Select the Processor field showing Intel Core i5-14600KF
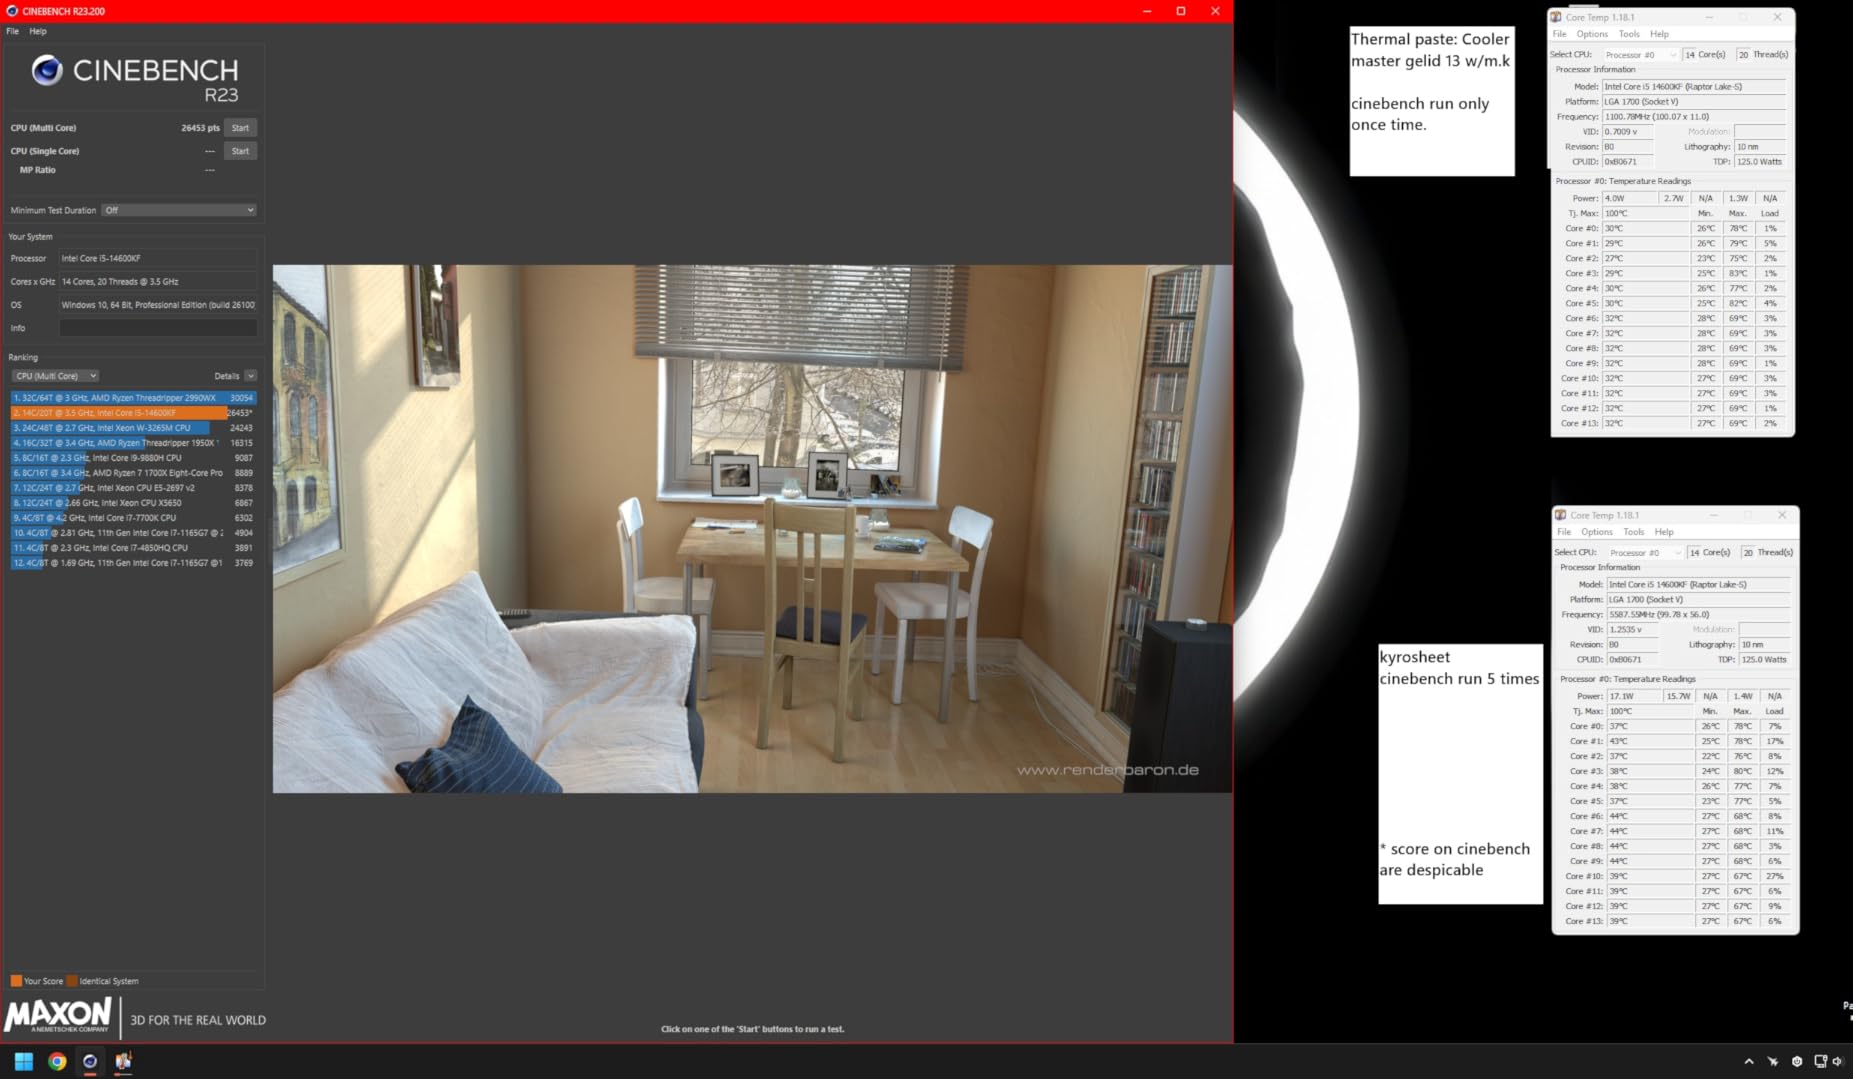The height and width of the screenshot is (1079, 1853). point(158,258)
